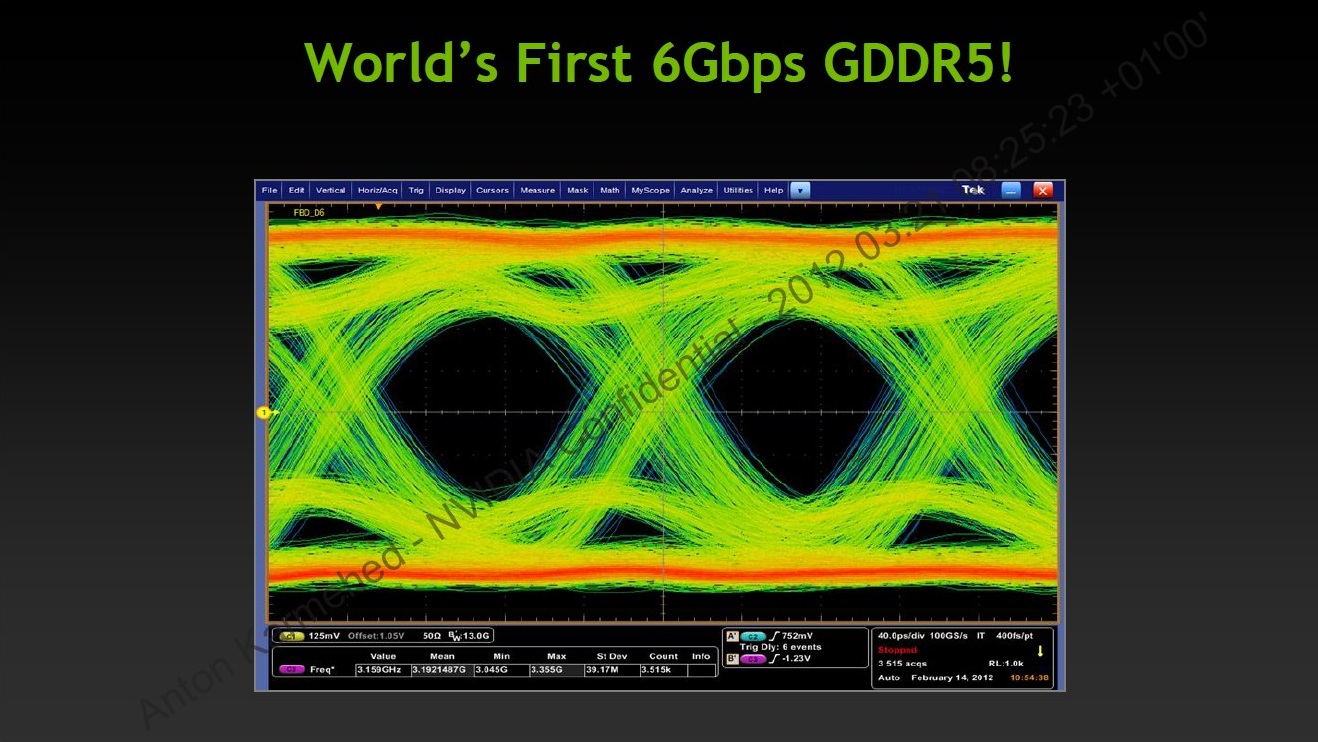Open the Measure menu
This screenshot has width=1318, height=742.
pyautogui.click(x=537, y=190)
